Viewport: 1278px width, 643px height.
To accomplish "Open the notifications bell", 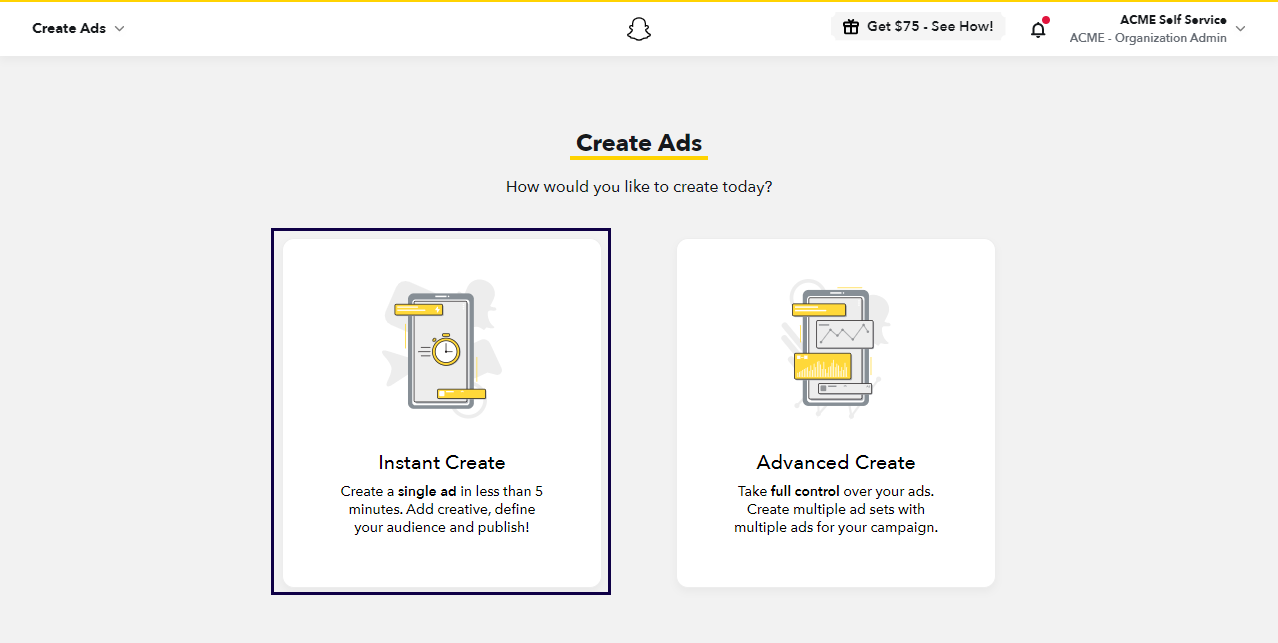I will click(x=1038, y=29).
